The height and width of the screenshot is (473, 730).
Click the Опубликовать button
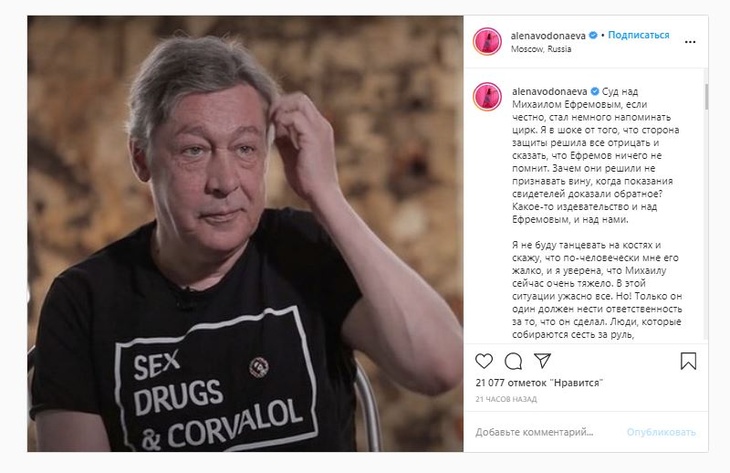(661, 432)
